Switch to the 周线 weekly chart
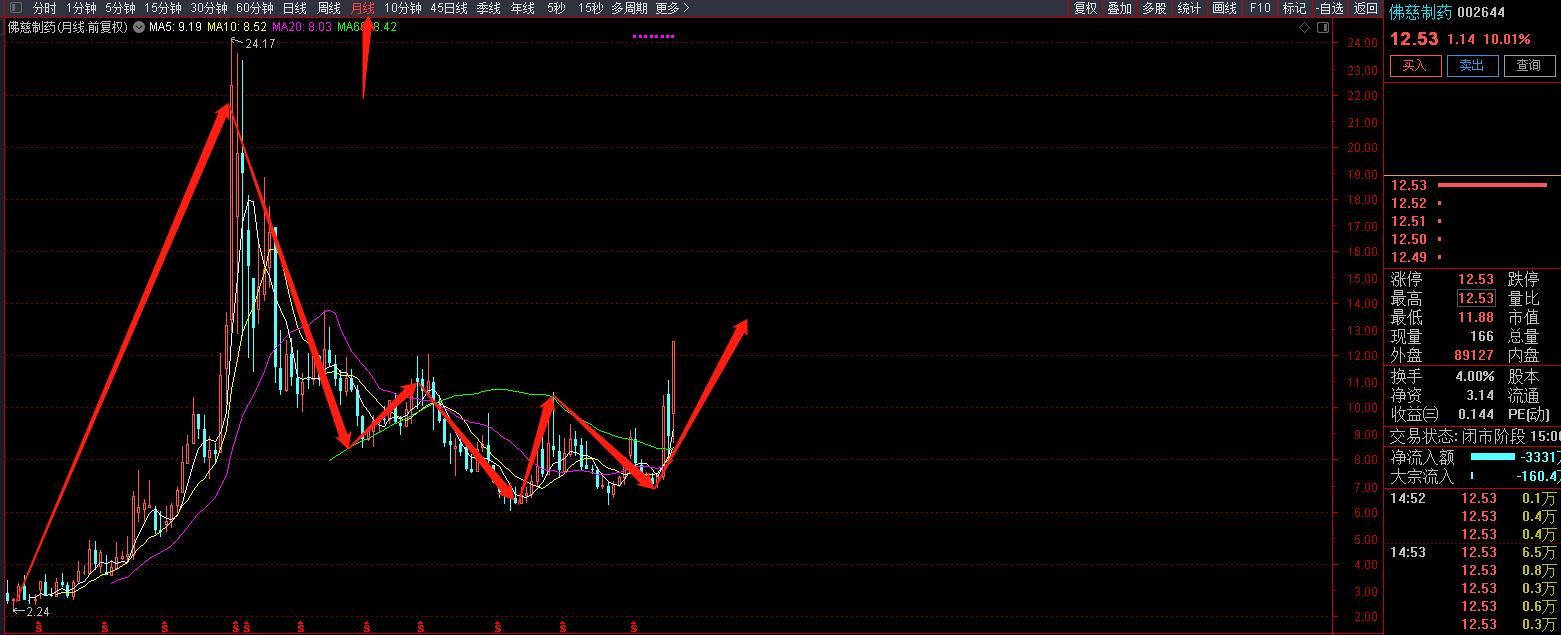This screenshot has height=635, width=1561. [x=329, y=8]
